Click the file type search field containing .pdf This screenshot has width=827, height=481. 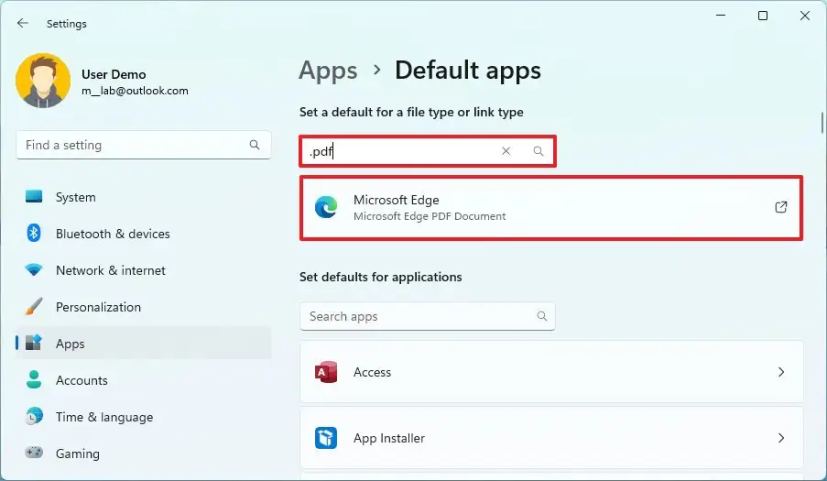click(x=428, y=151)
